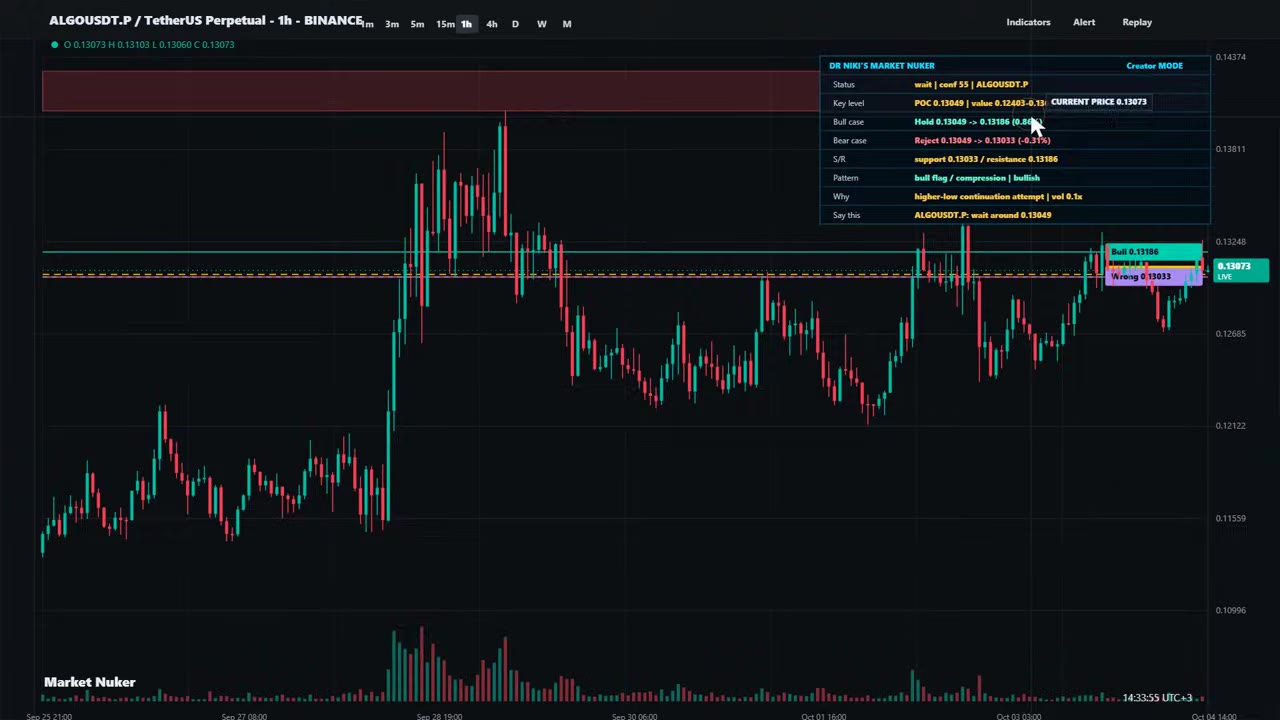Select the weekly W timeframe
1280x720 pixels.
(541, 24)
